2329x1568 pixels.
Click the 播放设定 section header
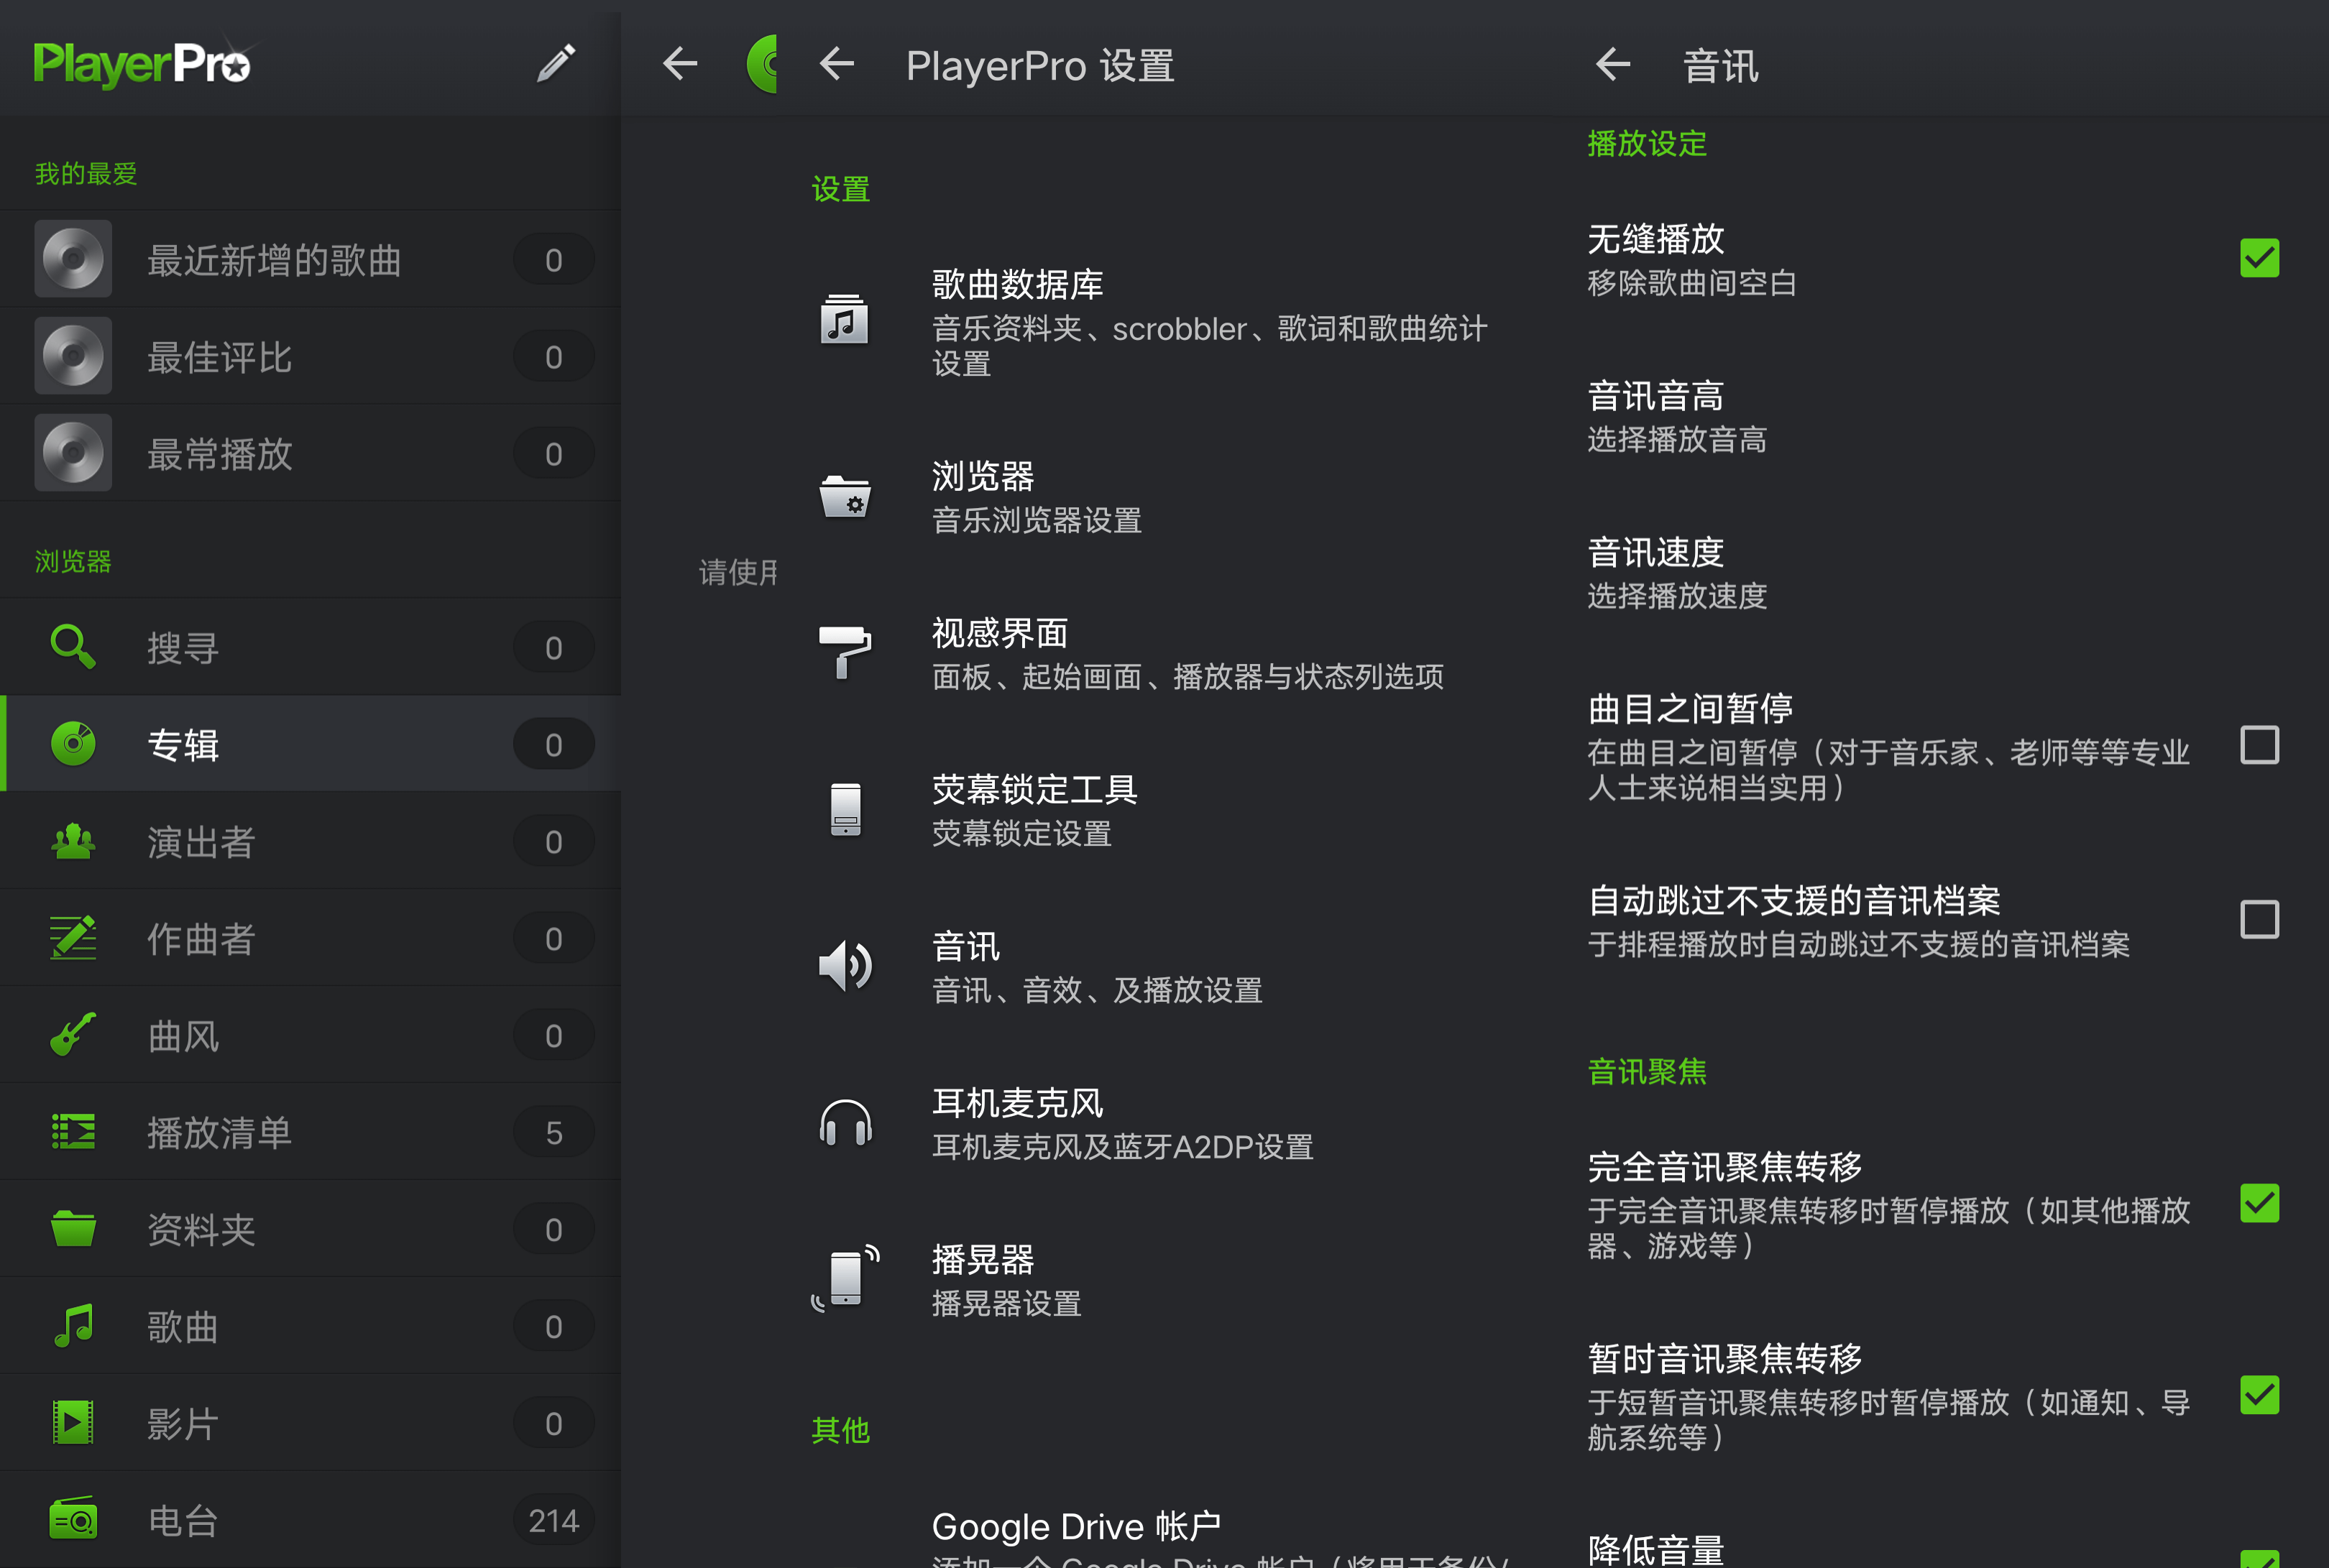coord(1647,143)
